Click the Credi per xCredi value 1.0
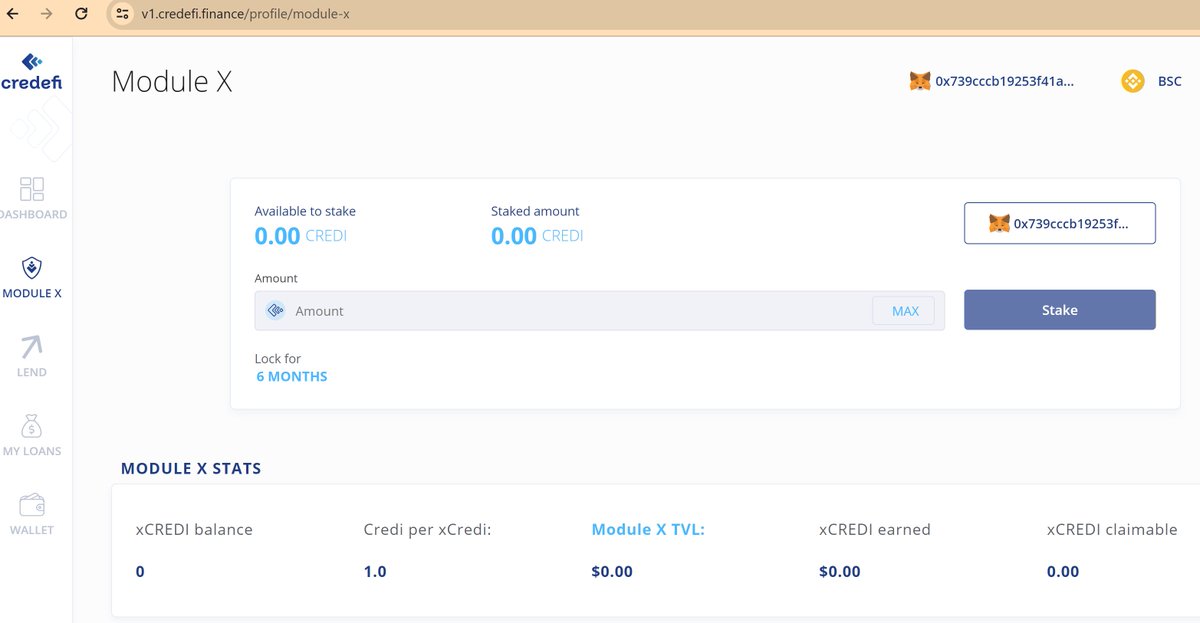 pos(375,572)
